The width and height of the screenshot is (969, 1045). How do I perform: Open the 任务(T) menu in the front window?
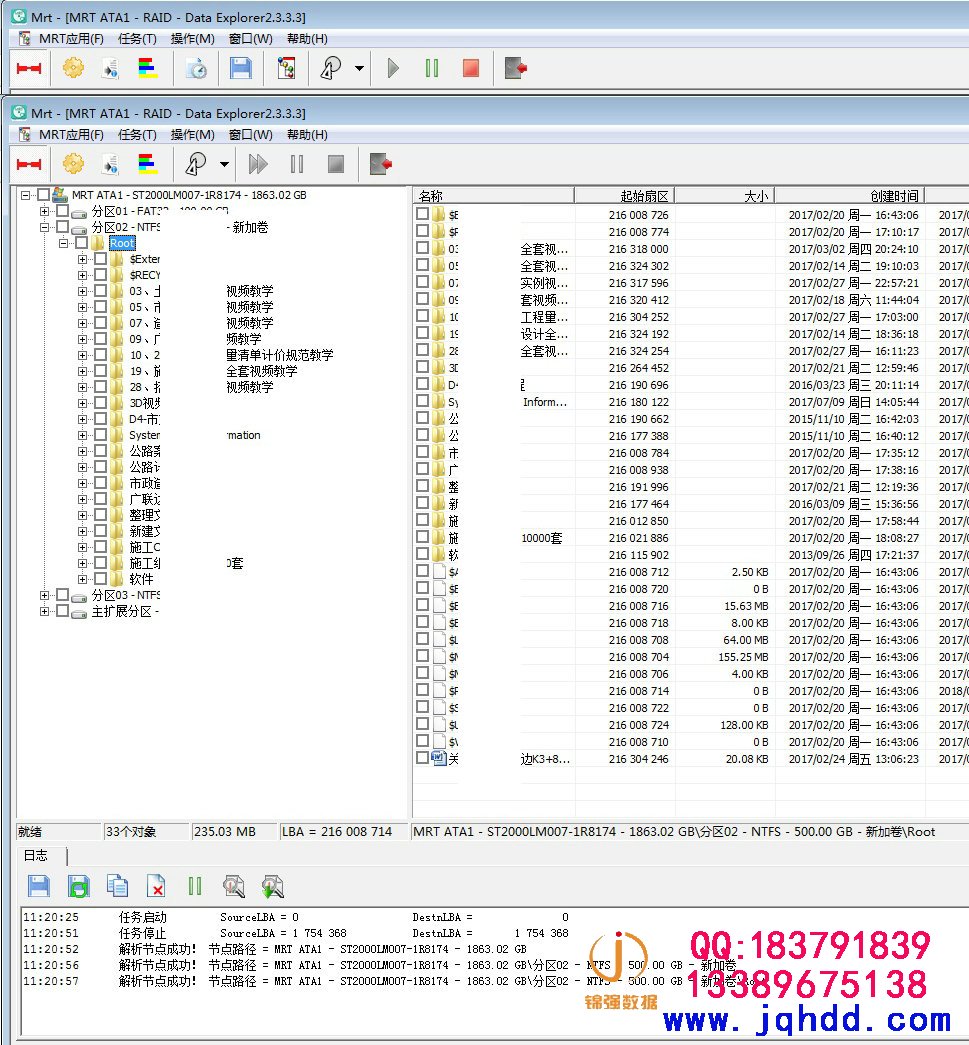coord(137,135)
